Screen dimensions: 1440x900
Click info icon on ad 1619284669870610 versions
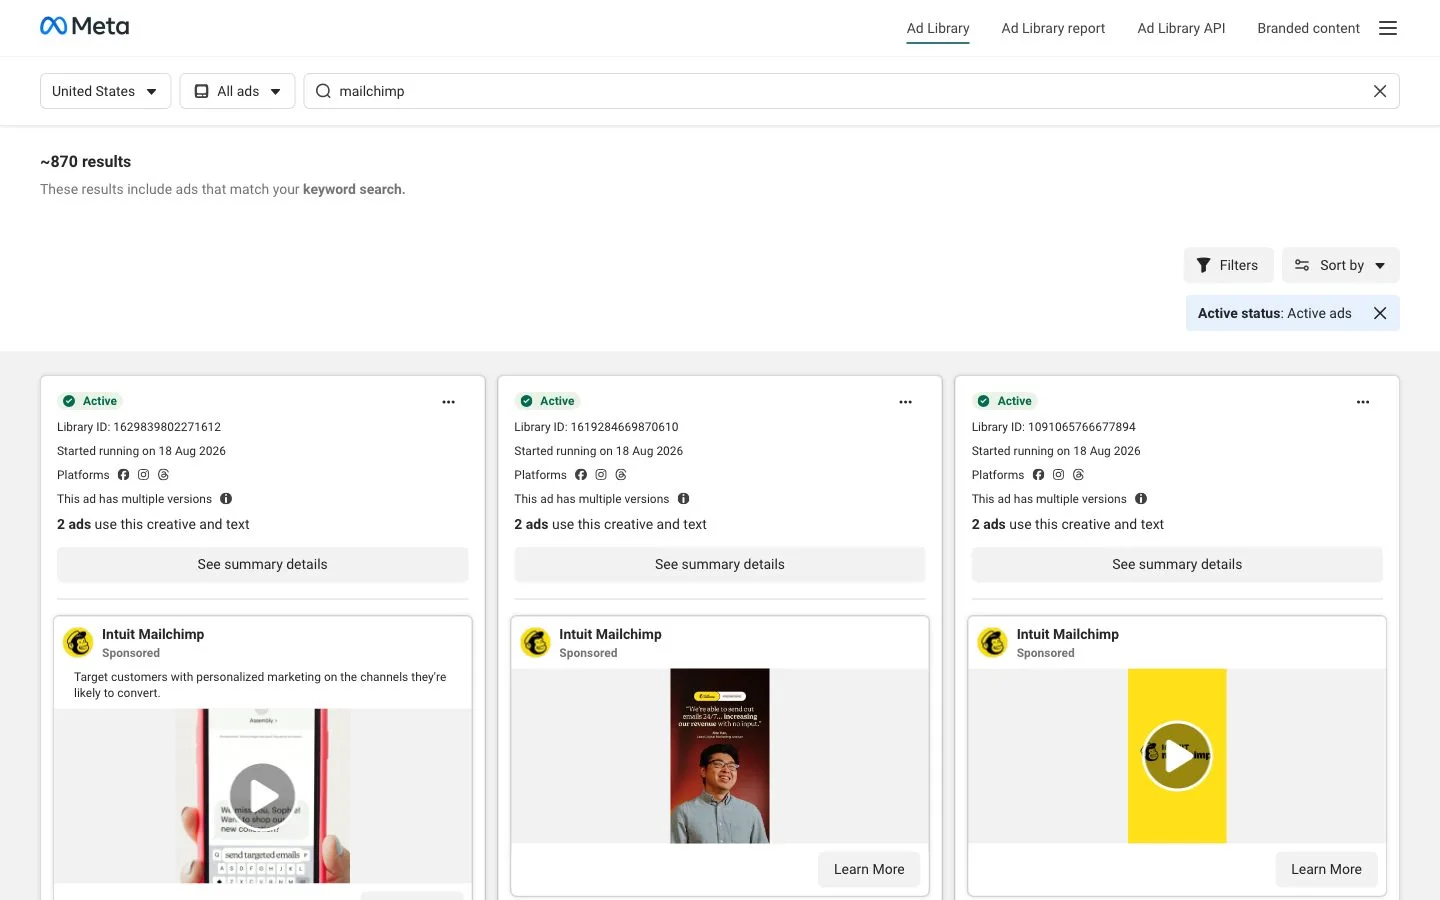pyautogui.click(x=684, y=499)
